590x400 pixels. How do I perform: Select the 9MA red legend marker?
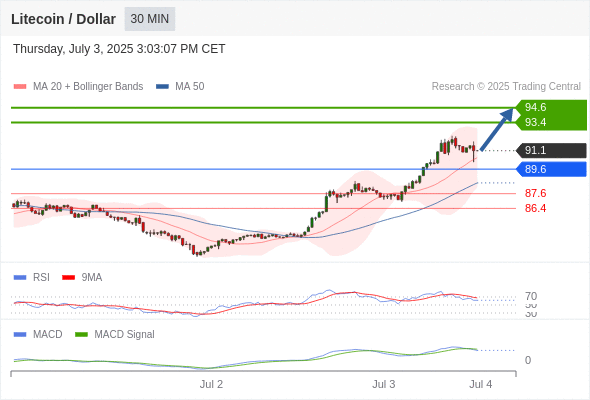(x=68, y=278)
